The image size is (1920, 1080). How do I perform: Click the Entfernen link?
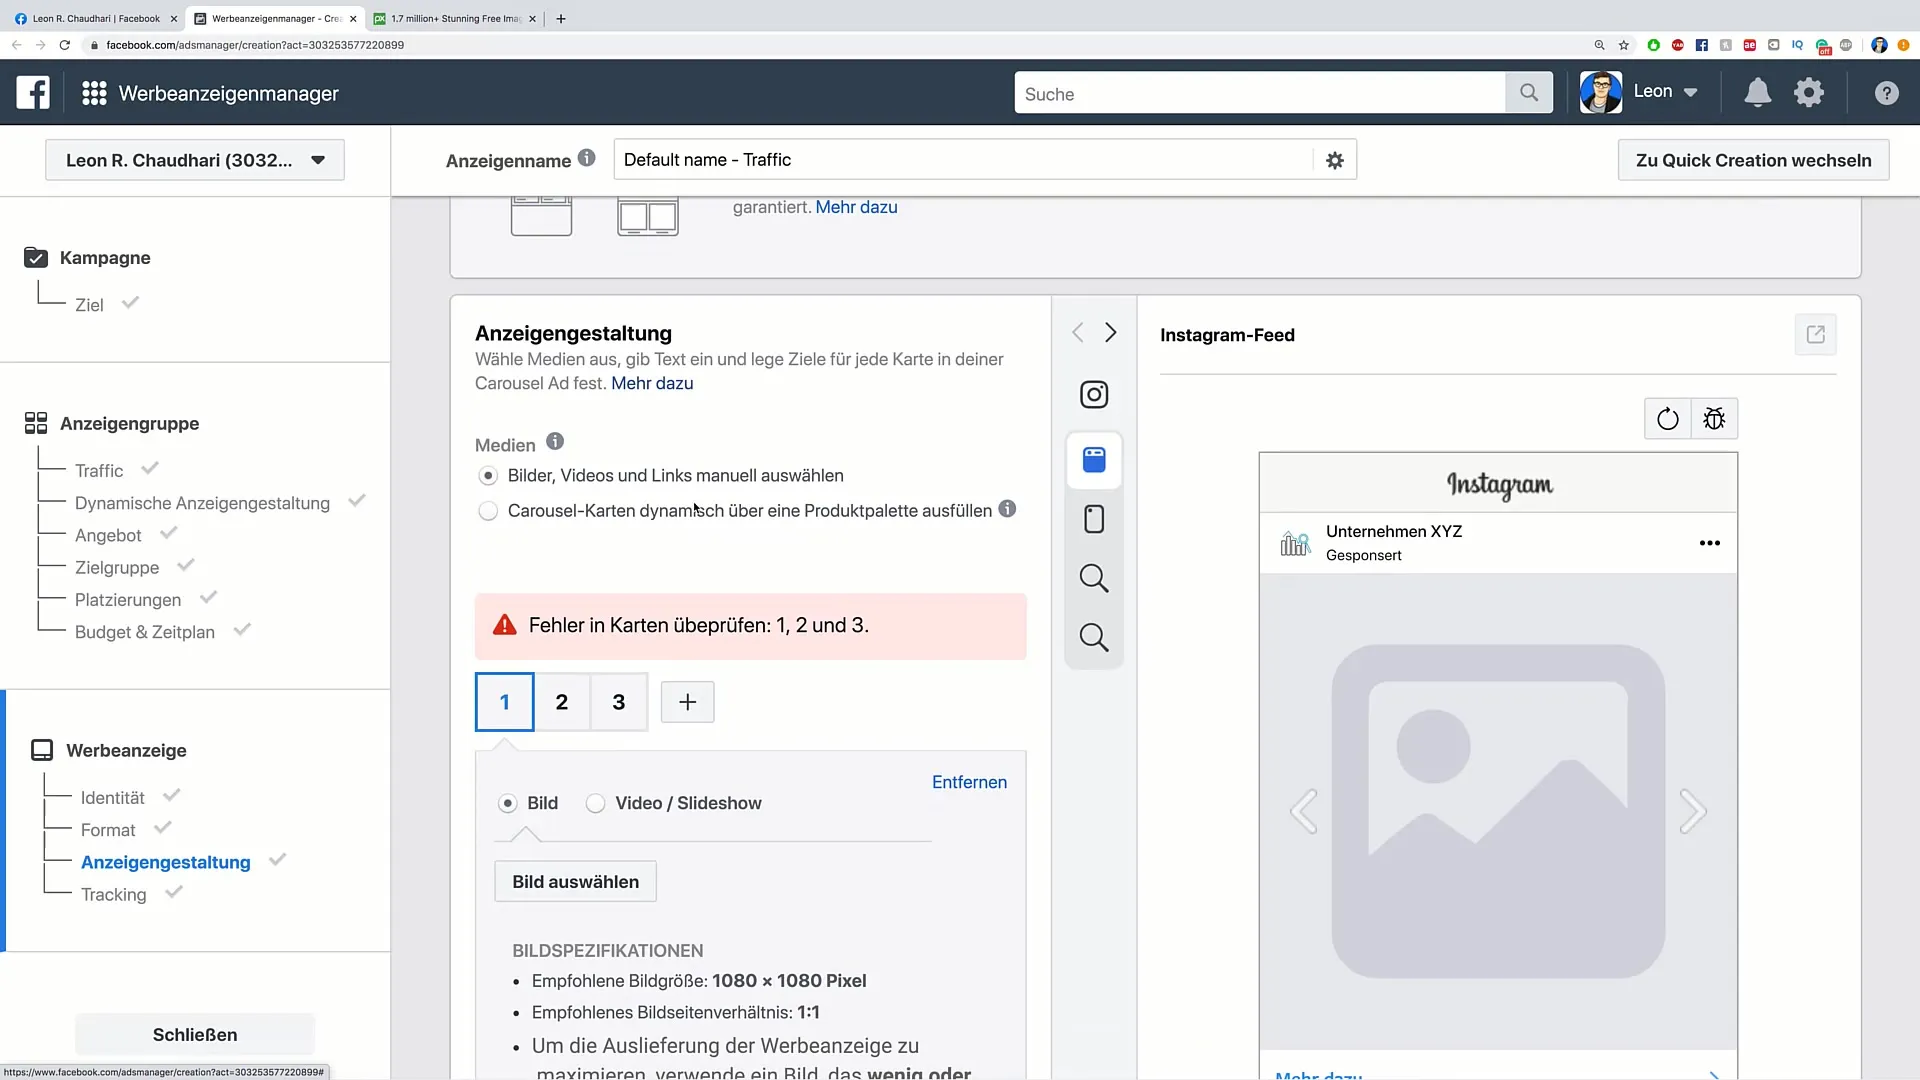point(969,782)
